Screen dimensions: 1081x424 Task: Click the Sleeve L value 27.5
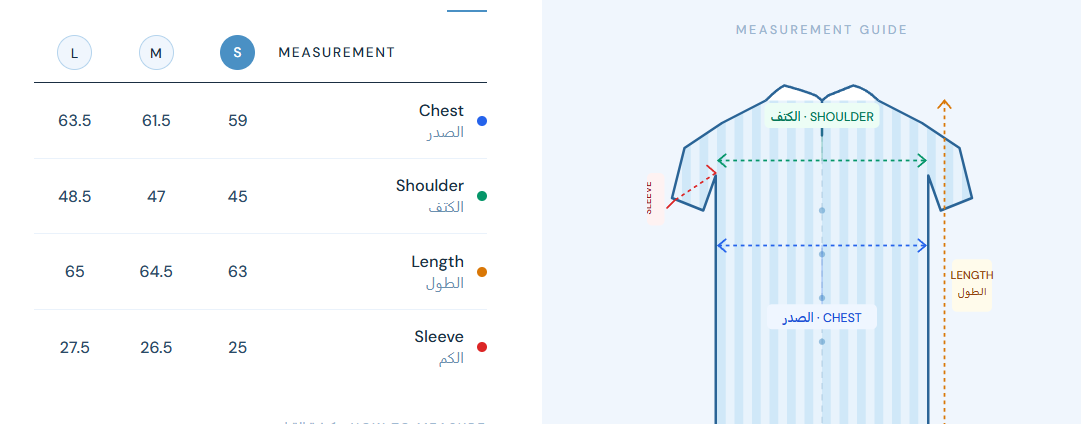click(74, 347)
